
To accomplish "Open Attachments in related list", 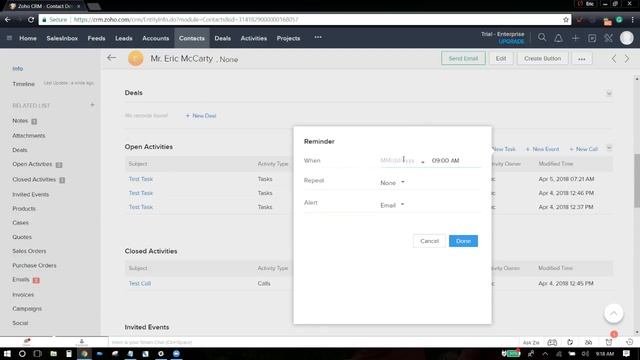I will point(29,136).
